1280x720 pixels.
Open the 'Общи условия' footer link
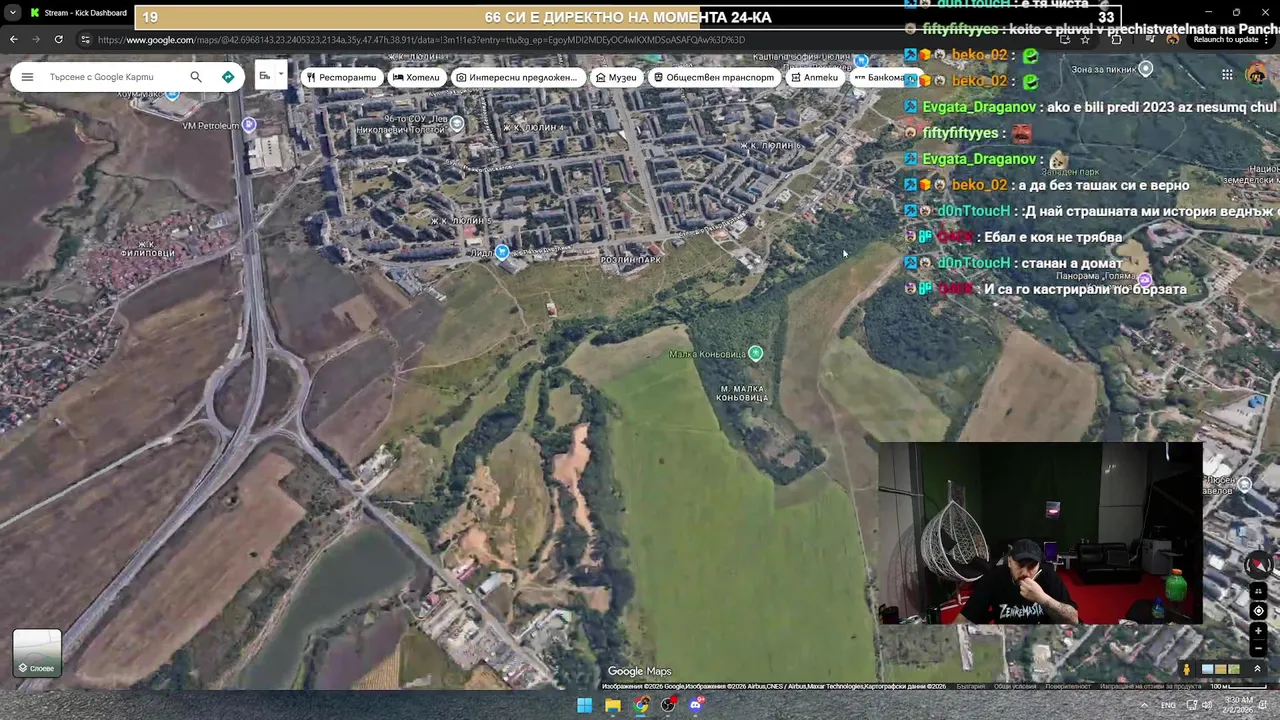click(1015, 686)
